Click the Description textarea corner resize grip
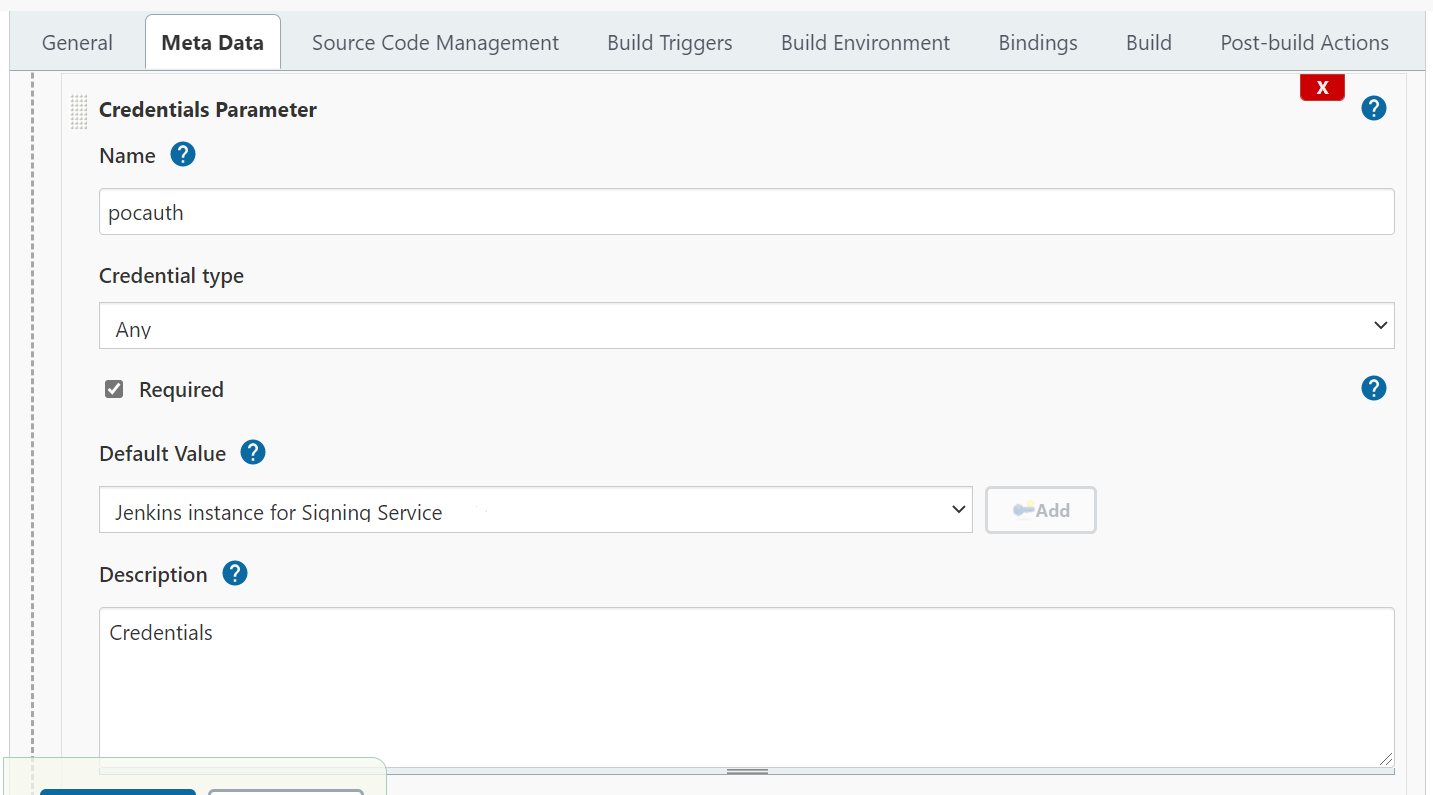The image size is (1433, 795). coord(1384,759)
